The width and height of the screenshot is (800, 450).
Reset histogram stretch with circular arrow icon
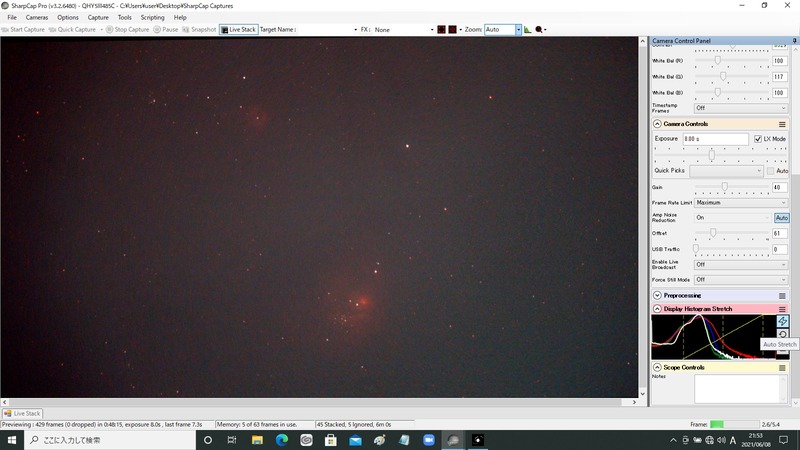[782, 334]
